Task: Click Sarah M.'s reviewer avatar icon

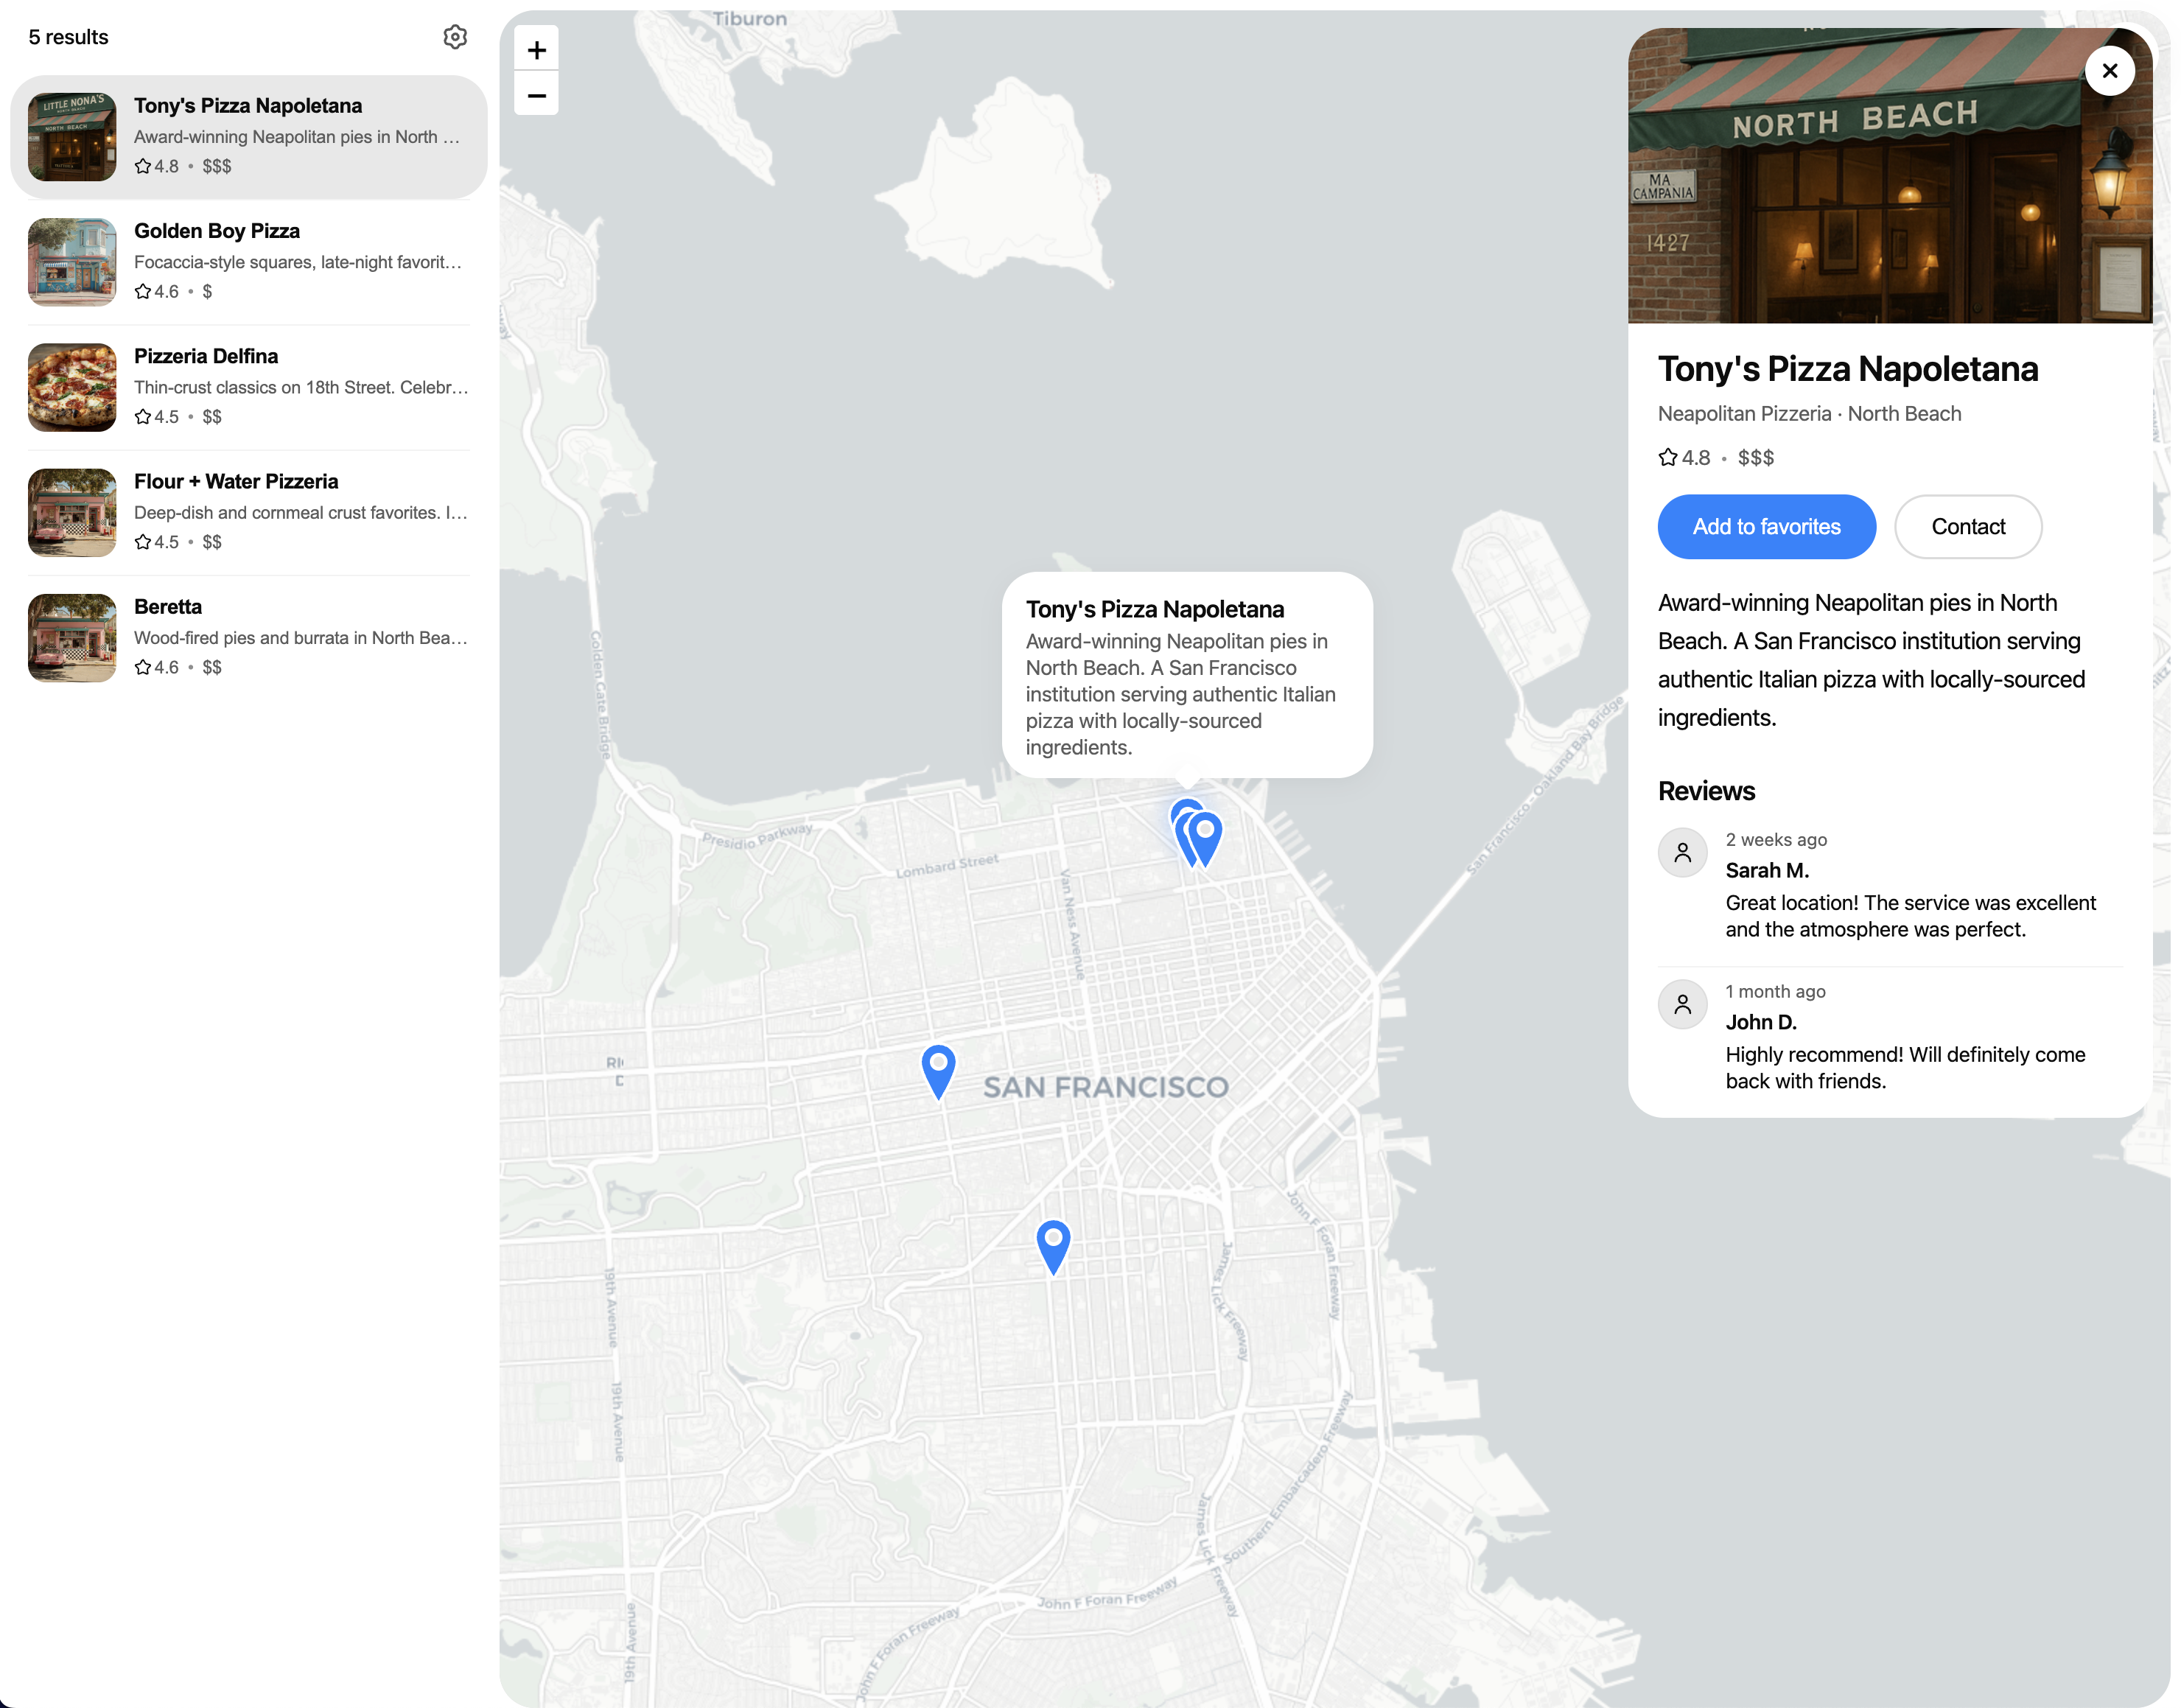Action: (x=1682, y=853)
